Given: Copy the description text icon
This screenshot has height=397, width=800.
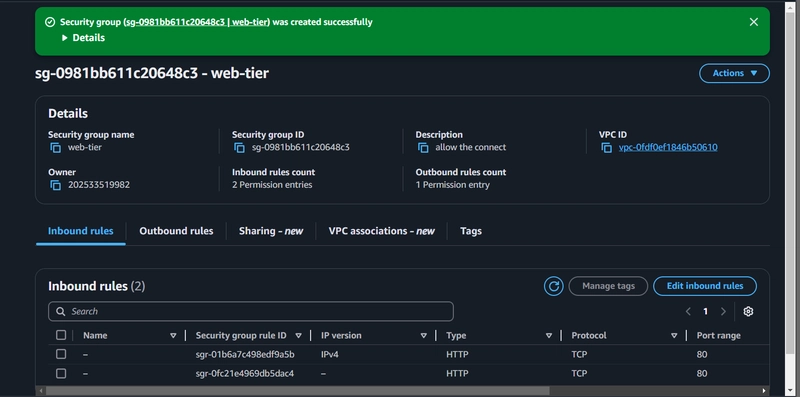Looking at the screenshot, I should click(422, 147).
